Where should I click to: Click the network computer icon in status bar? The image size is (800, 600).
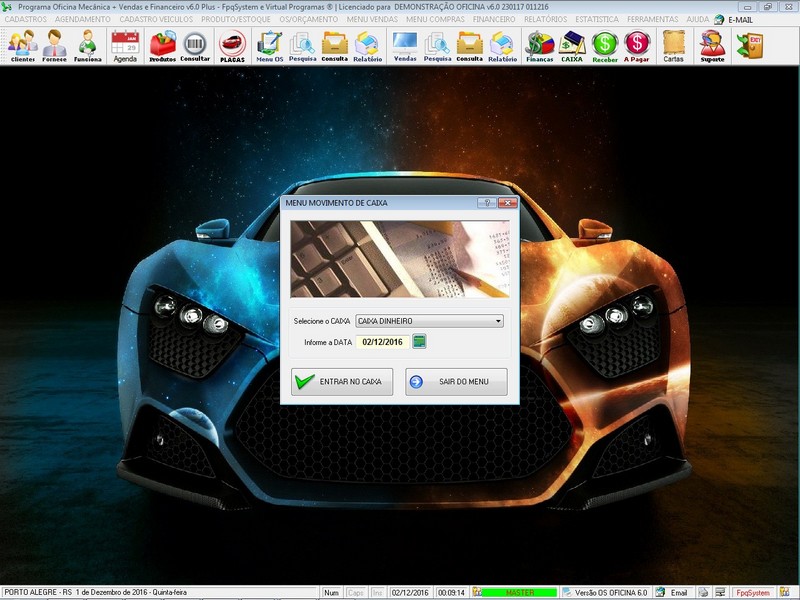click(x=720, y=592)
